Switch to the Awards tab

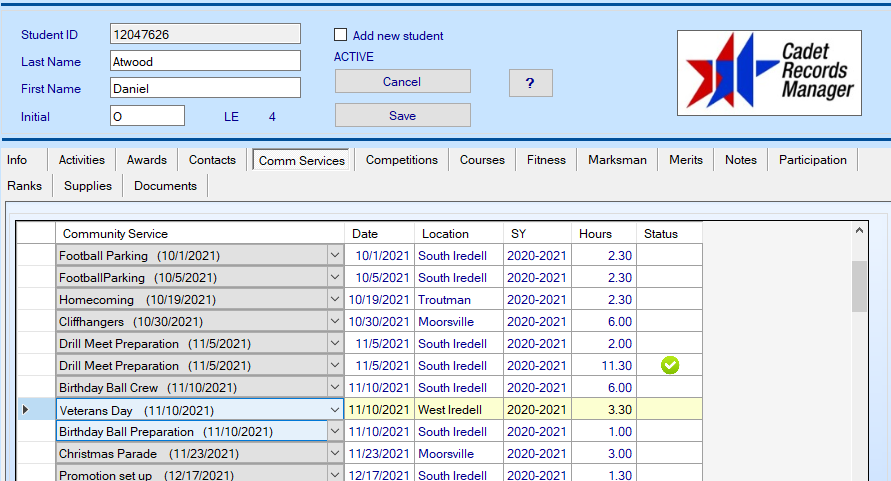point(147,160)
